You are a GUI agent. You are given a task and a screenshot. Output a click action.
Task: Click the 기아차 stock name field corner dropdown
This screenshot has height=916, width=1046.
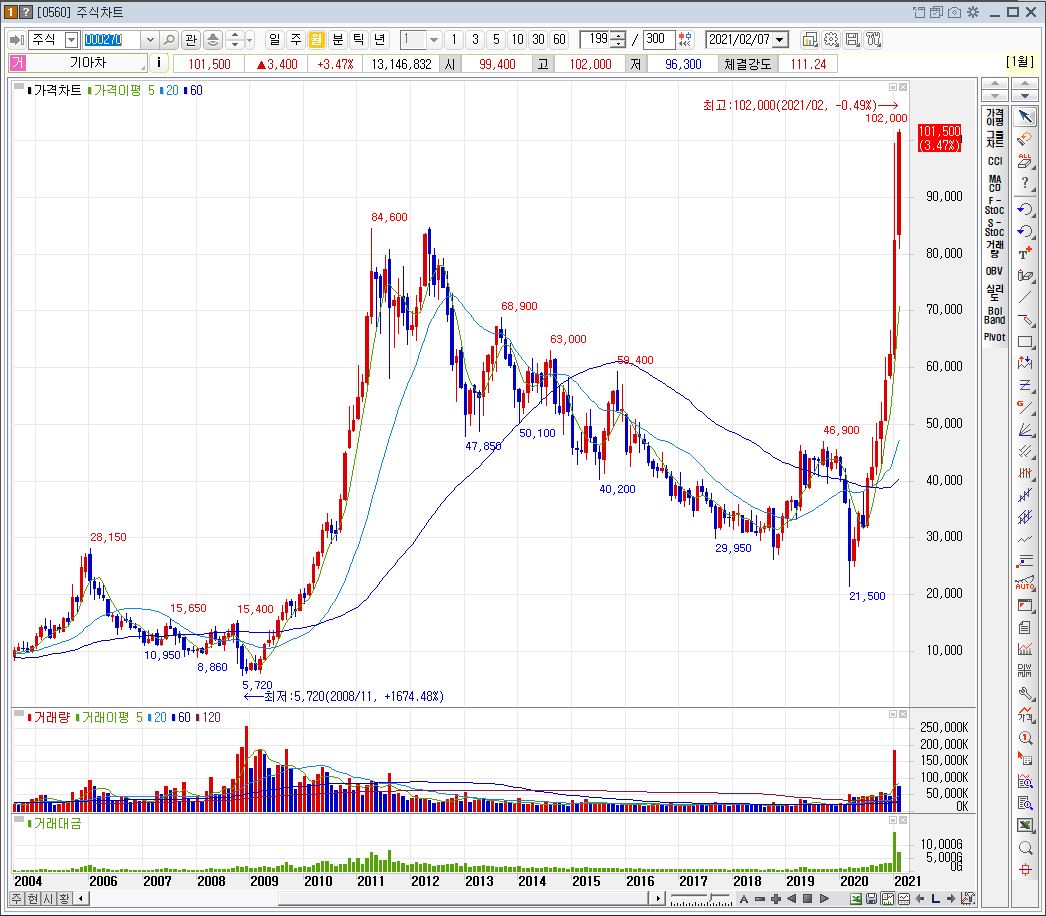tap(143, 67)
